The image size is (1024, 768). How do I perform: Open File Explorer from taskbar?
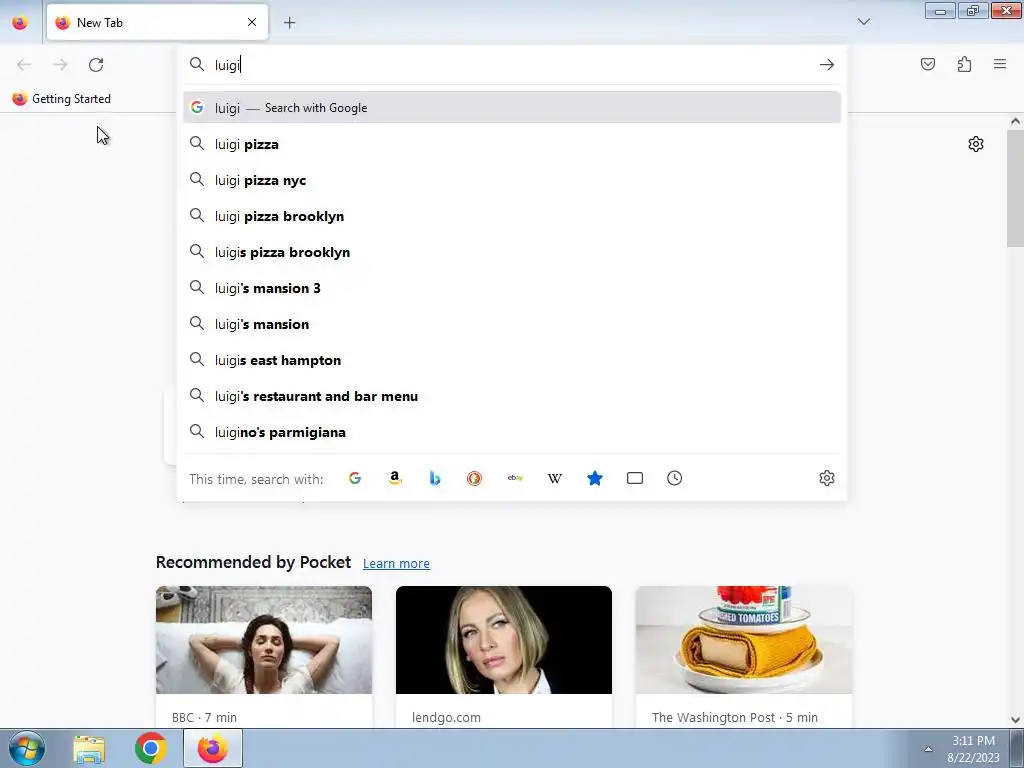pos(89,748)
